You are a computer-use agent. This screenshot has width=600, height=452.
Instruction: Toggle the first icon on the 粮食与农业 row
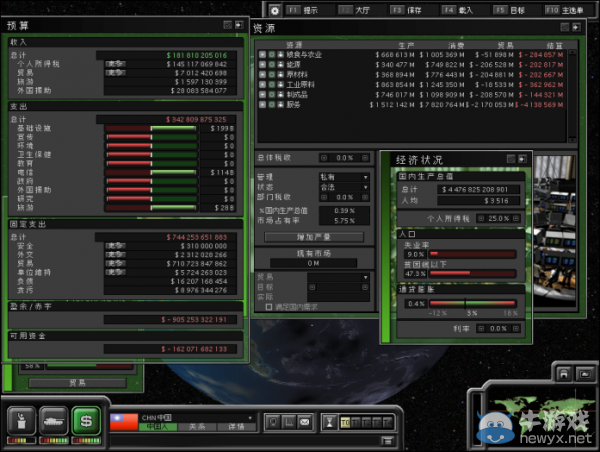point(262,55)
